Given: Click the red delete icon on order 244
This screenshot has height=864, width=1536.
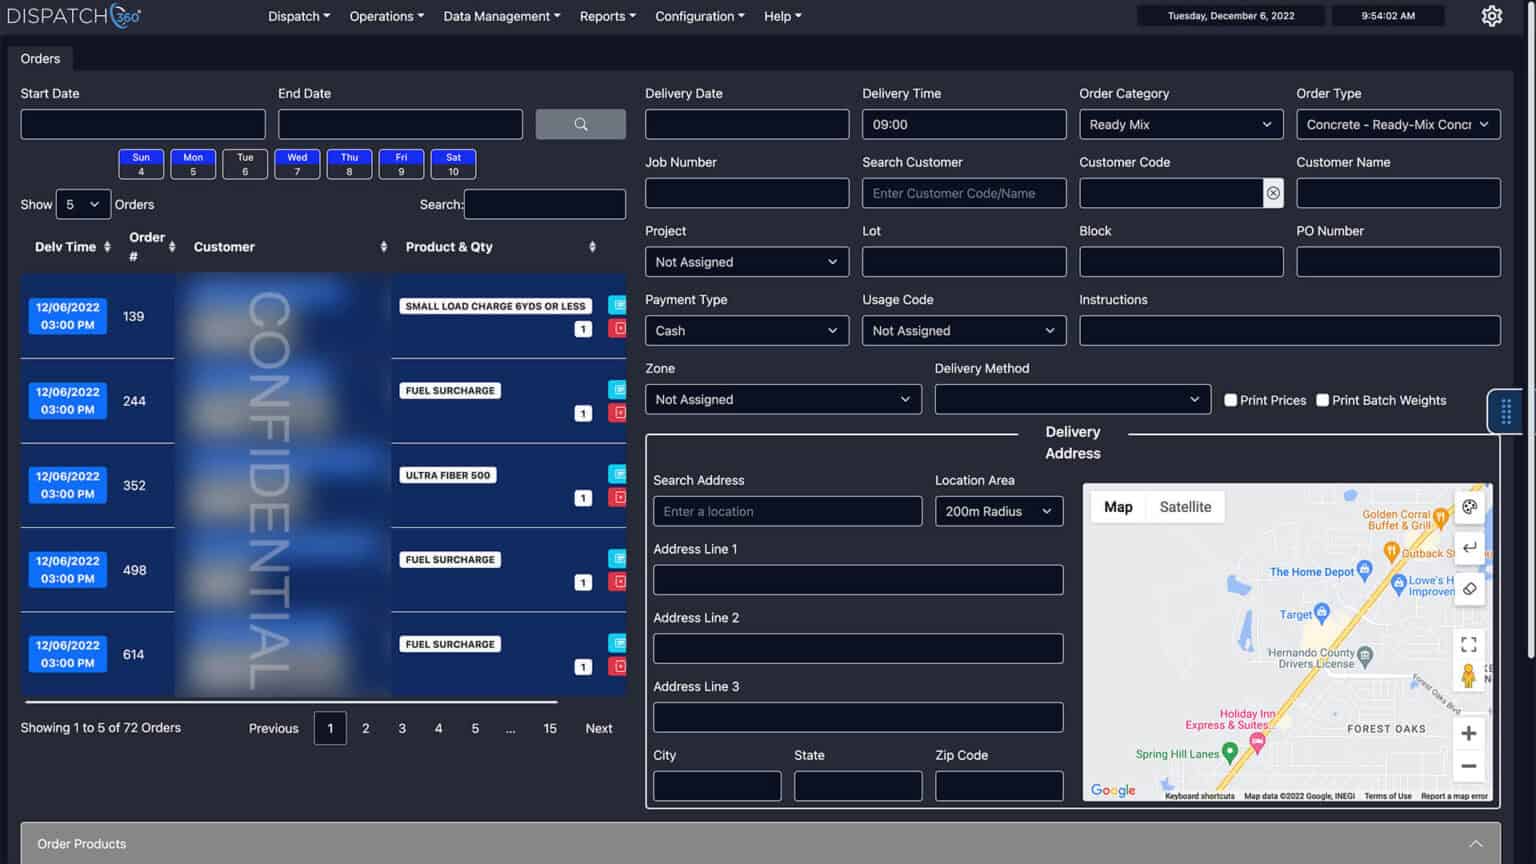Looking at the screenshot, I should coord(620,410).
